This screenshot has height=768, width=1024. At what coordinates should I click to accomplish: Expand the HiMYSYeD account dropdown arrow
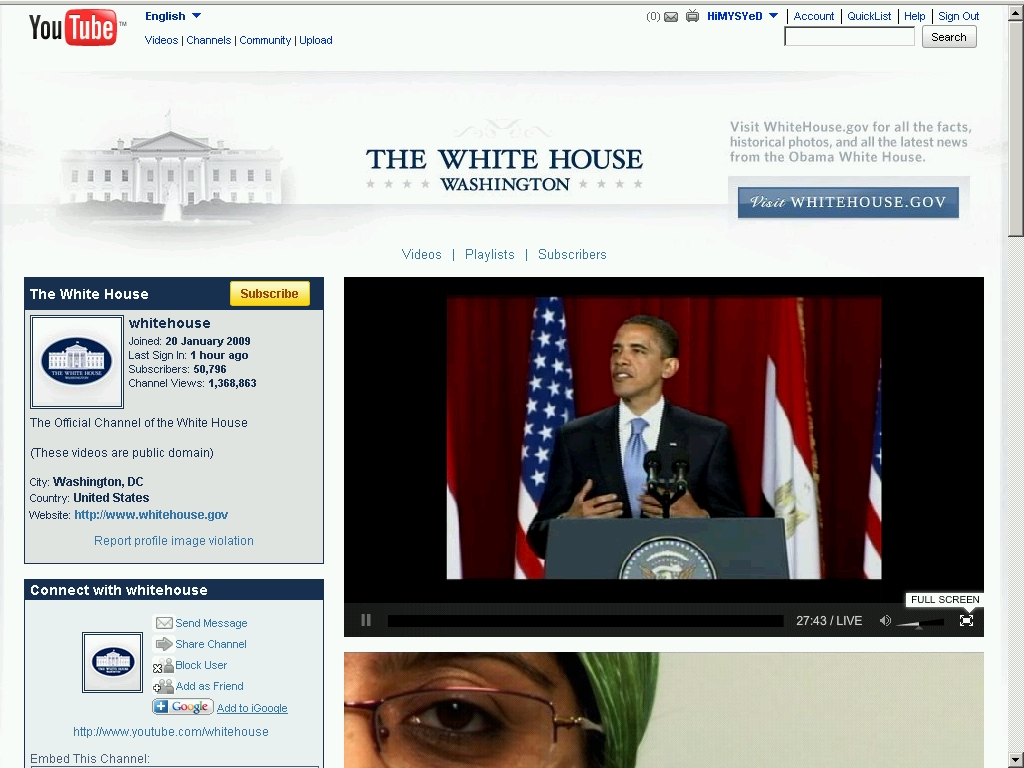point(774,16)
